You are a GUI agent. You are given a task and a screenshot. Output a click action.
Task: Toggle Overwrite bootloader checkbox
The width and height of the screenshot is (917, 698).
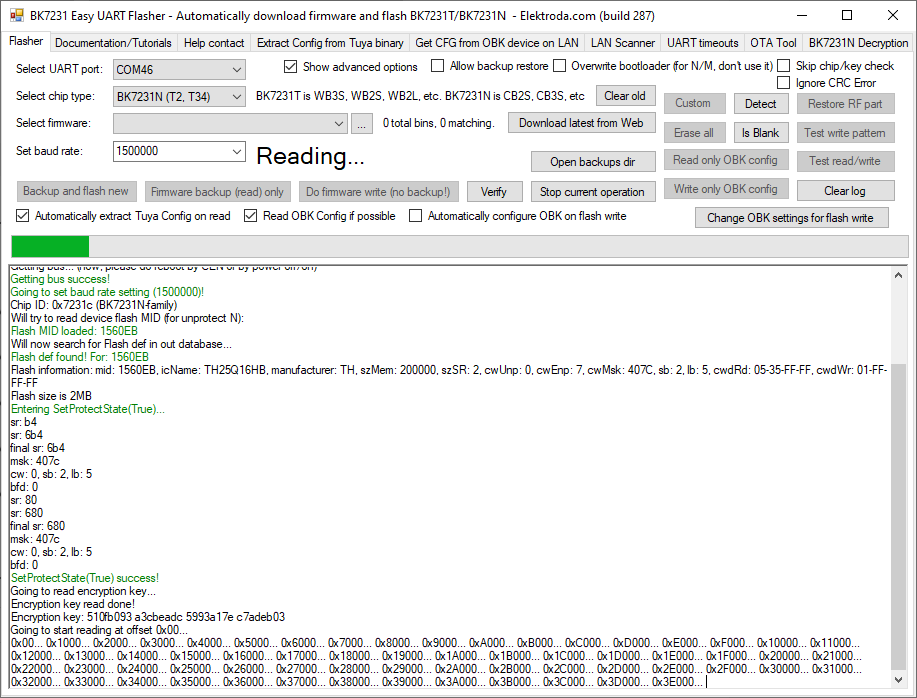click(x=560, y=66)
